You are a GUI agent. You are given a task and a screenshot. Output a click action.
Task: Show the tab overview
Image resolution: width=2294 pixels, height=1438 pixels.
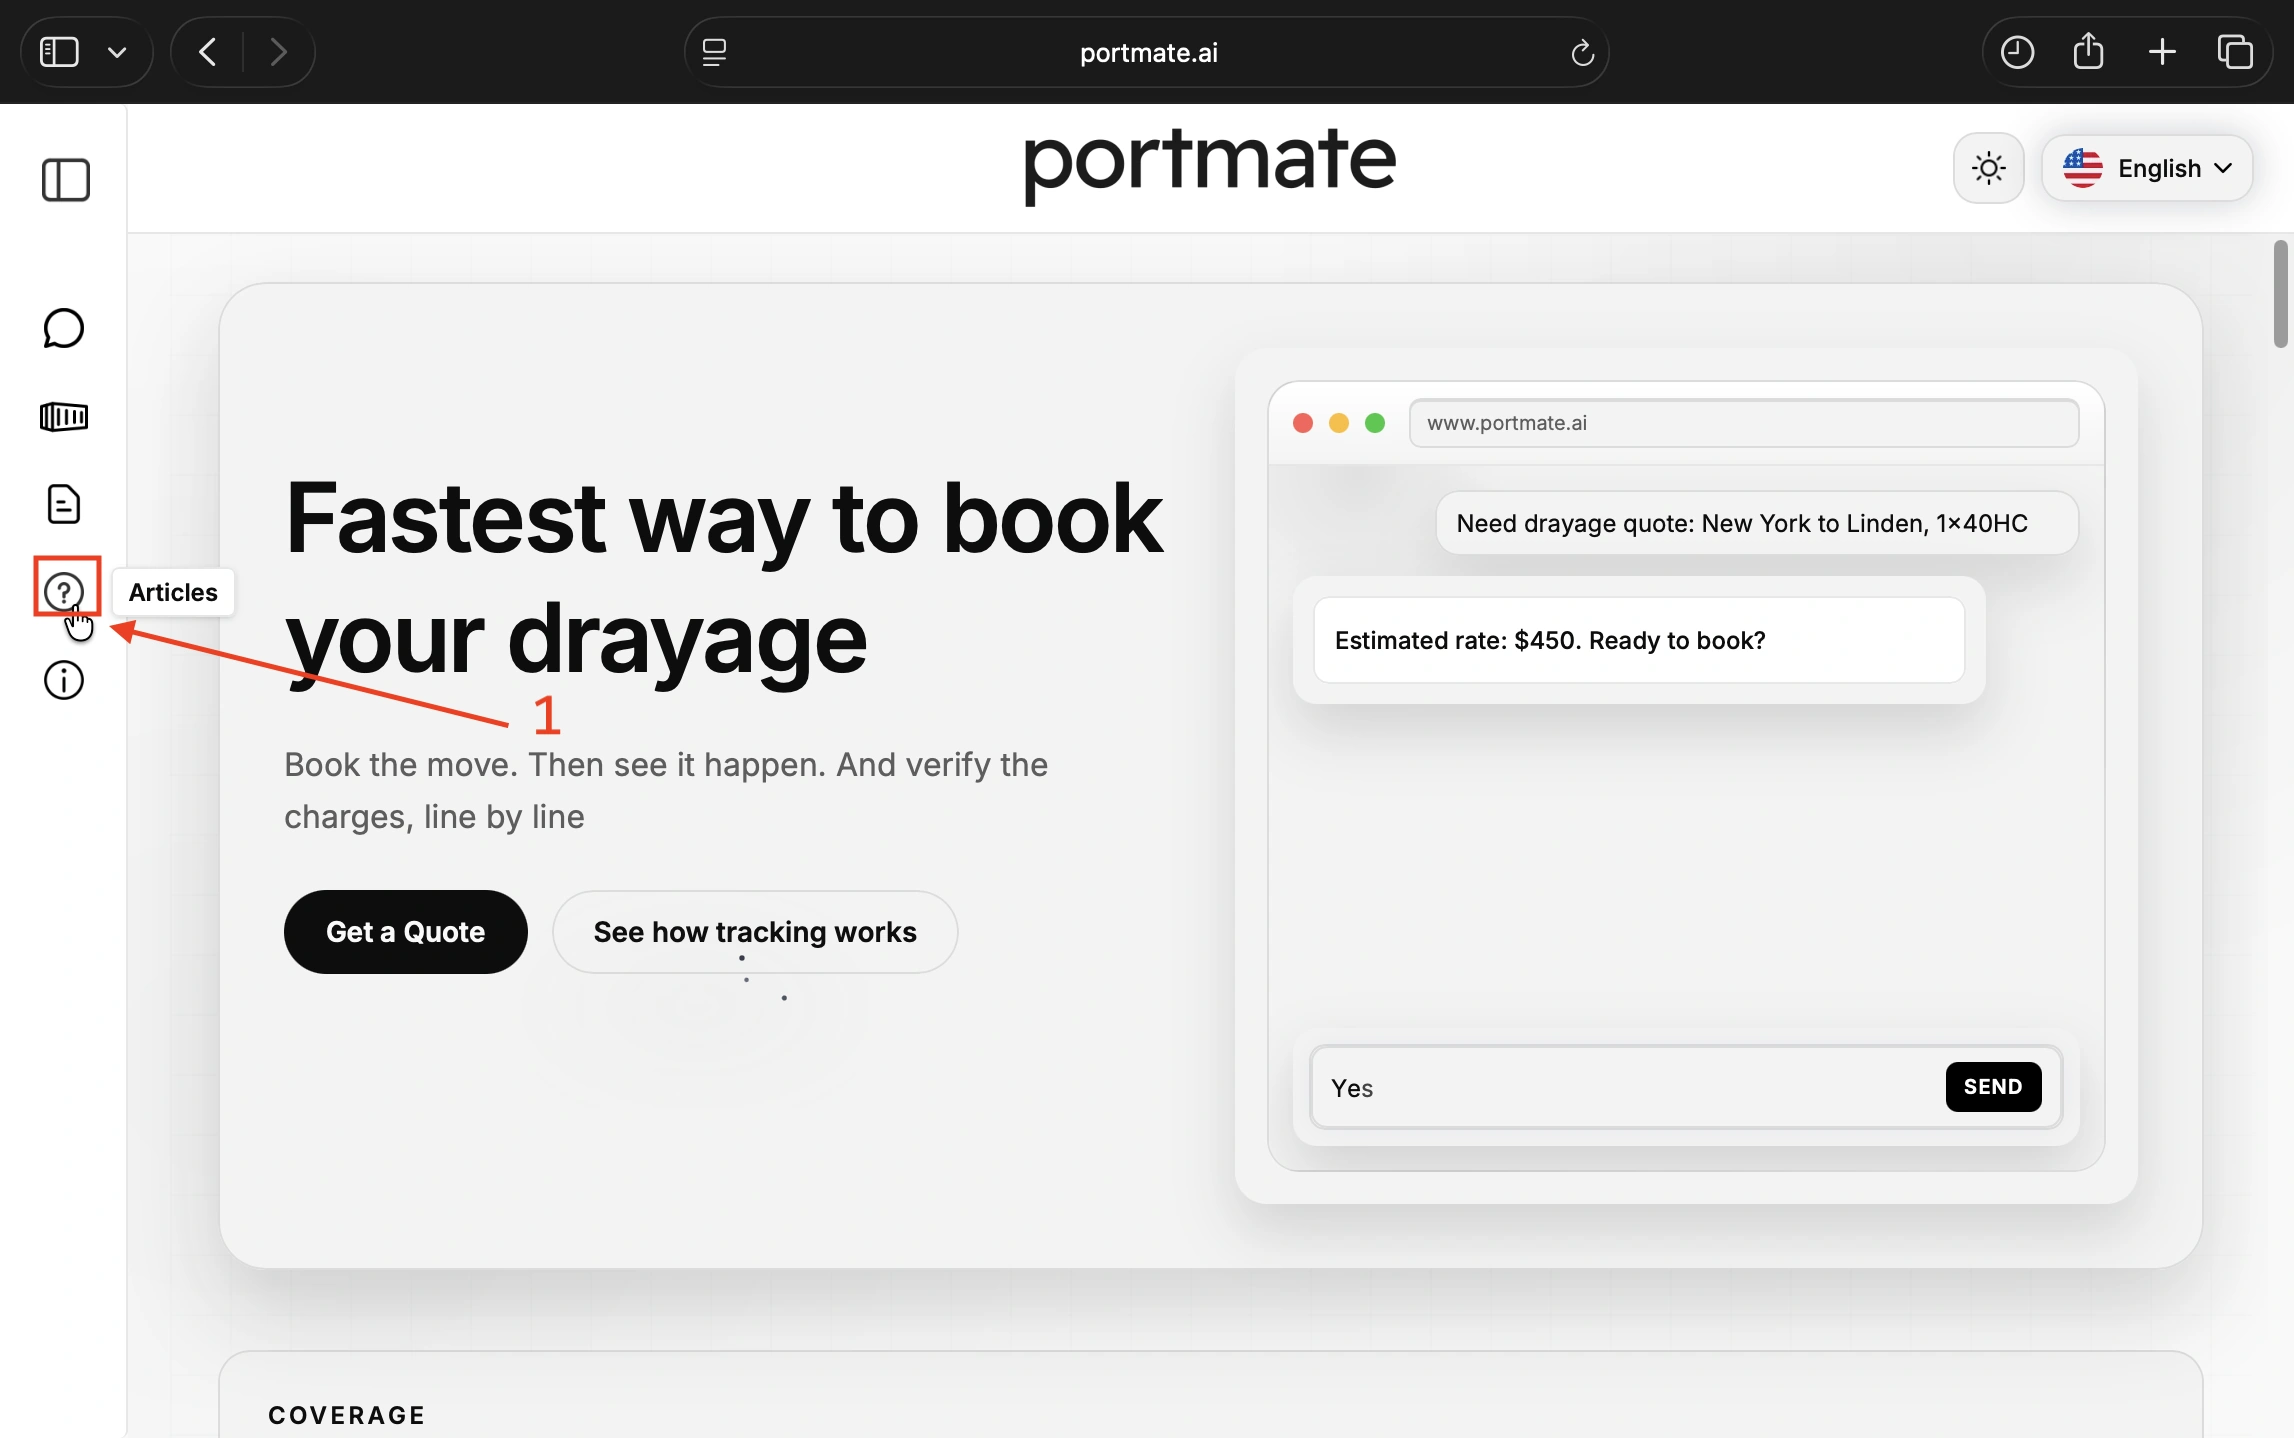(2235, 52)
